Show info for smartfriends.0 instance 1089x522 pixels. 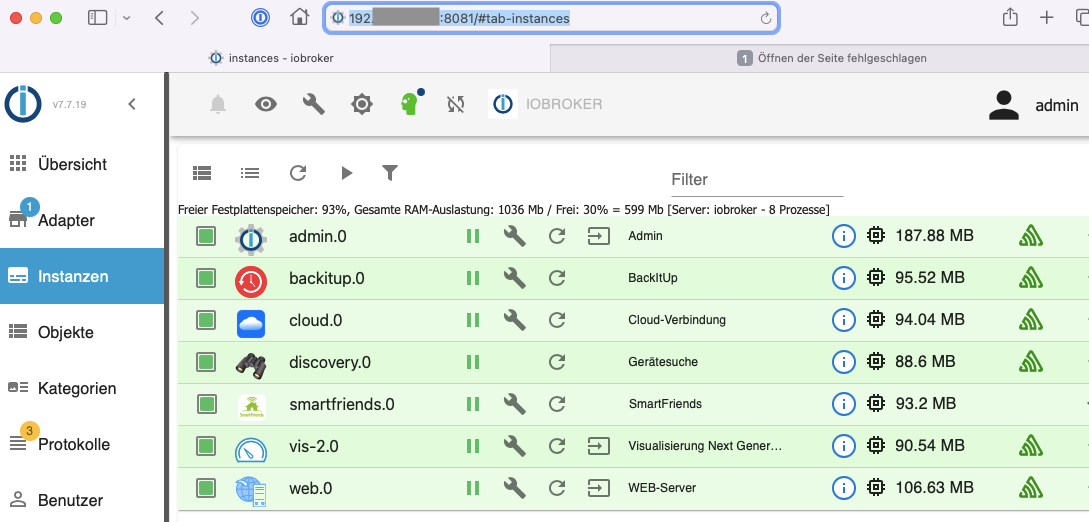844,404
